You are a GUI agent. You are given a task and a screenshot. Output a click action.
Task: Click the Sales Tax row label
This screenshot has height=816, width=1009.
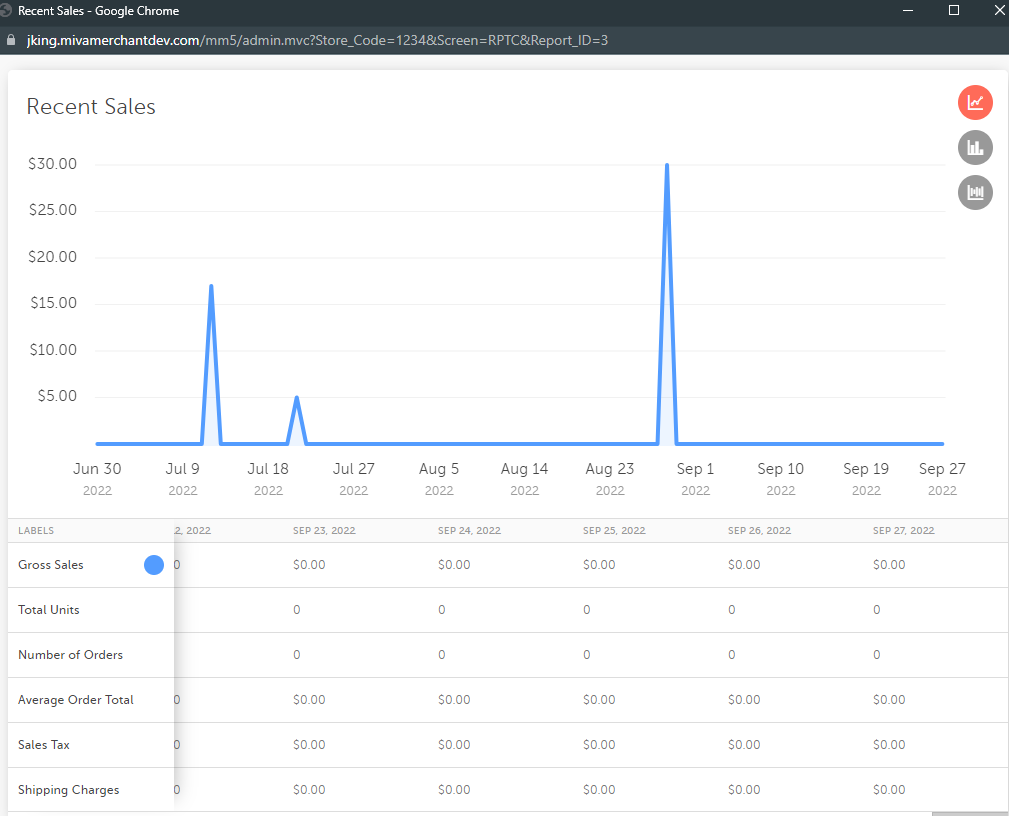43,744
